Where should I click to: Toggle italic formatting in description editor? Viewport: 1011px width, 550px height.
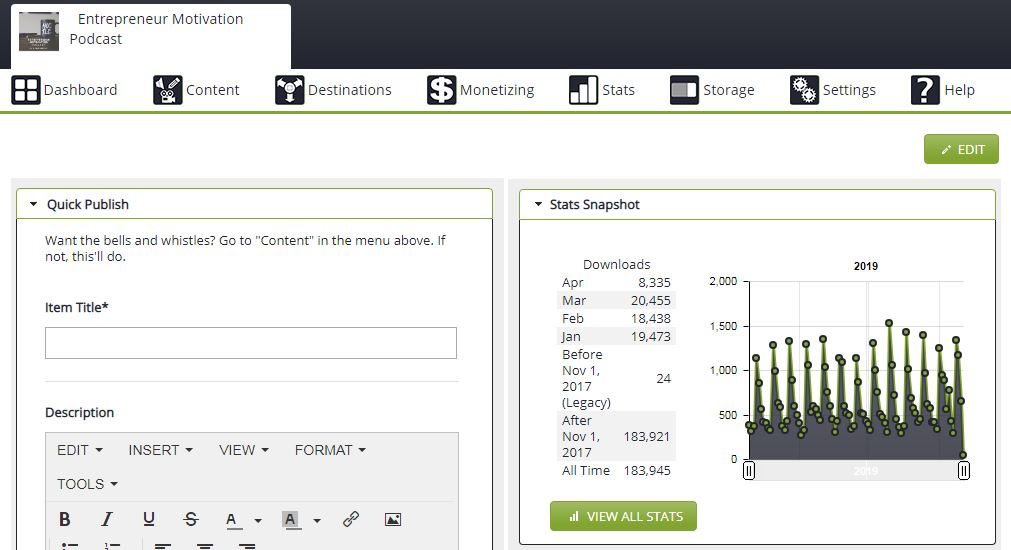click(x=107, y=519)
